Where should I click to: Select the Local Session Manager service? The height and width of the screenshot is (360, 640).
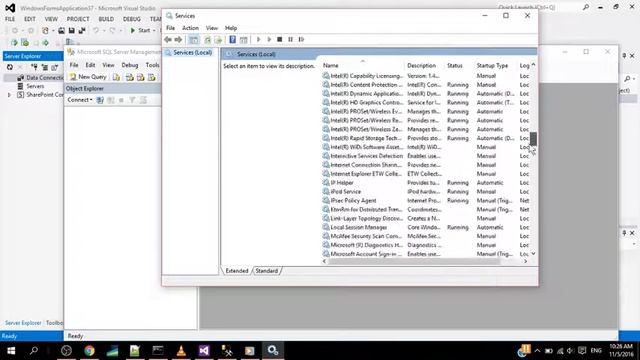coord(426,227)
